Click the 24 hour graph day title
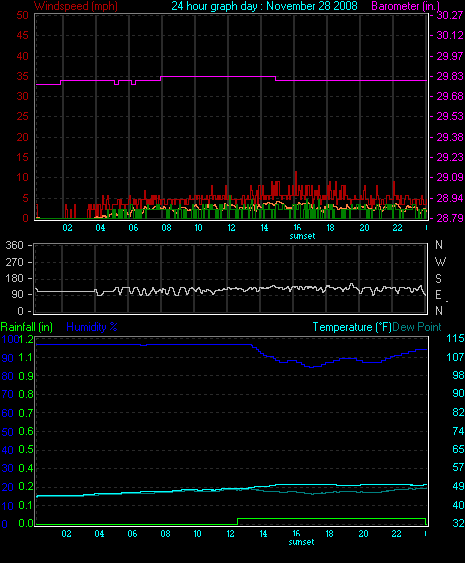 [264, 6]
